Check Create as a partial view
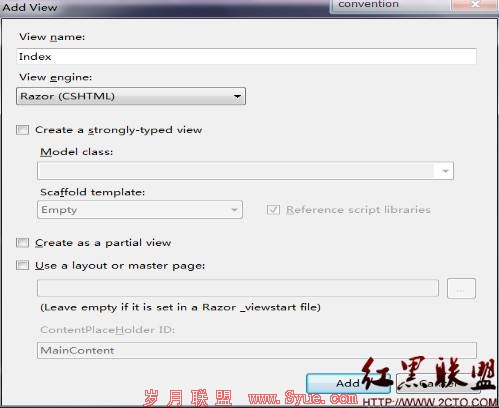499x408 pixels. click(x=23, y=243)
